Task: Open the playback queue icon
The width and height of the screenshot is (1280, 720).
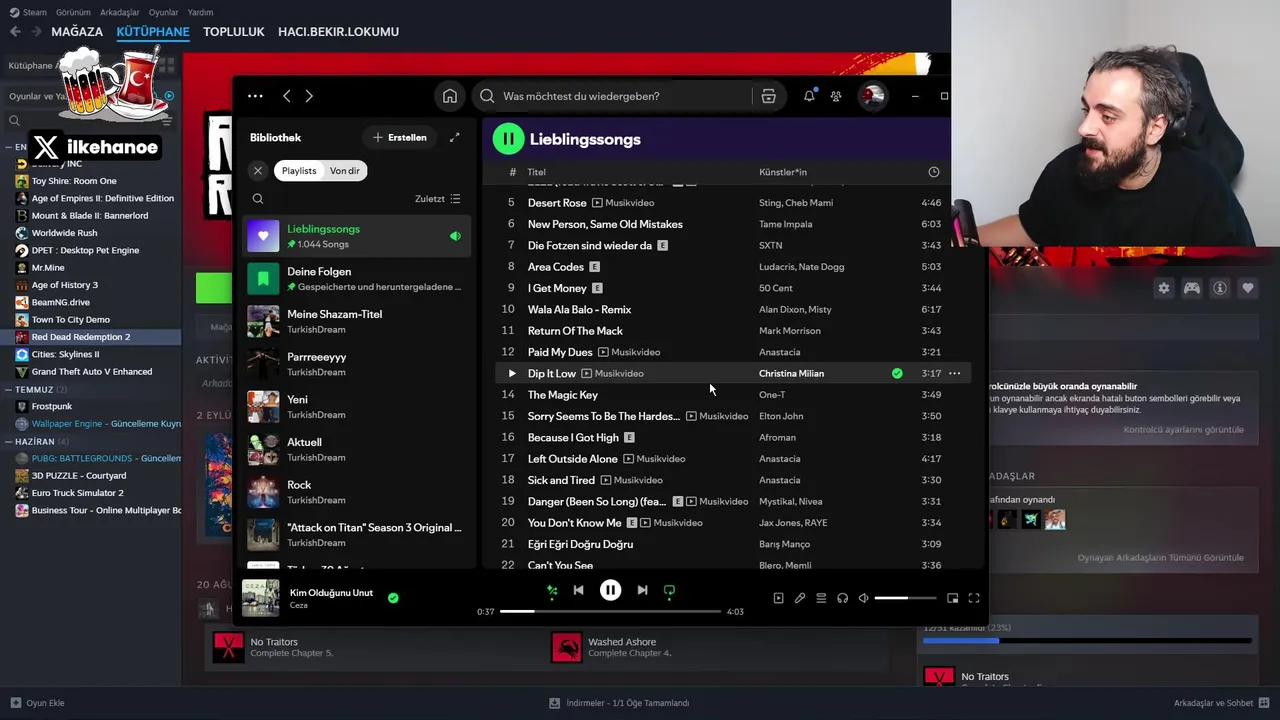Action: pyautogui.click(x=821, y=598)
